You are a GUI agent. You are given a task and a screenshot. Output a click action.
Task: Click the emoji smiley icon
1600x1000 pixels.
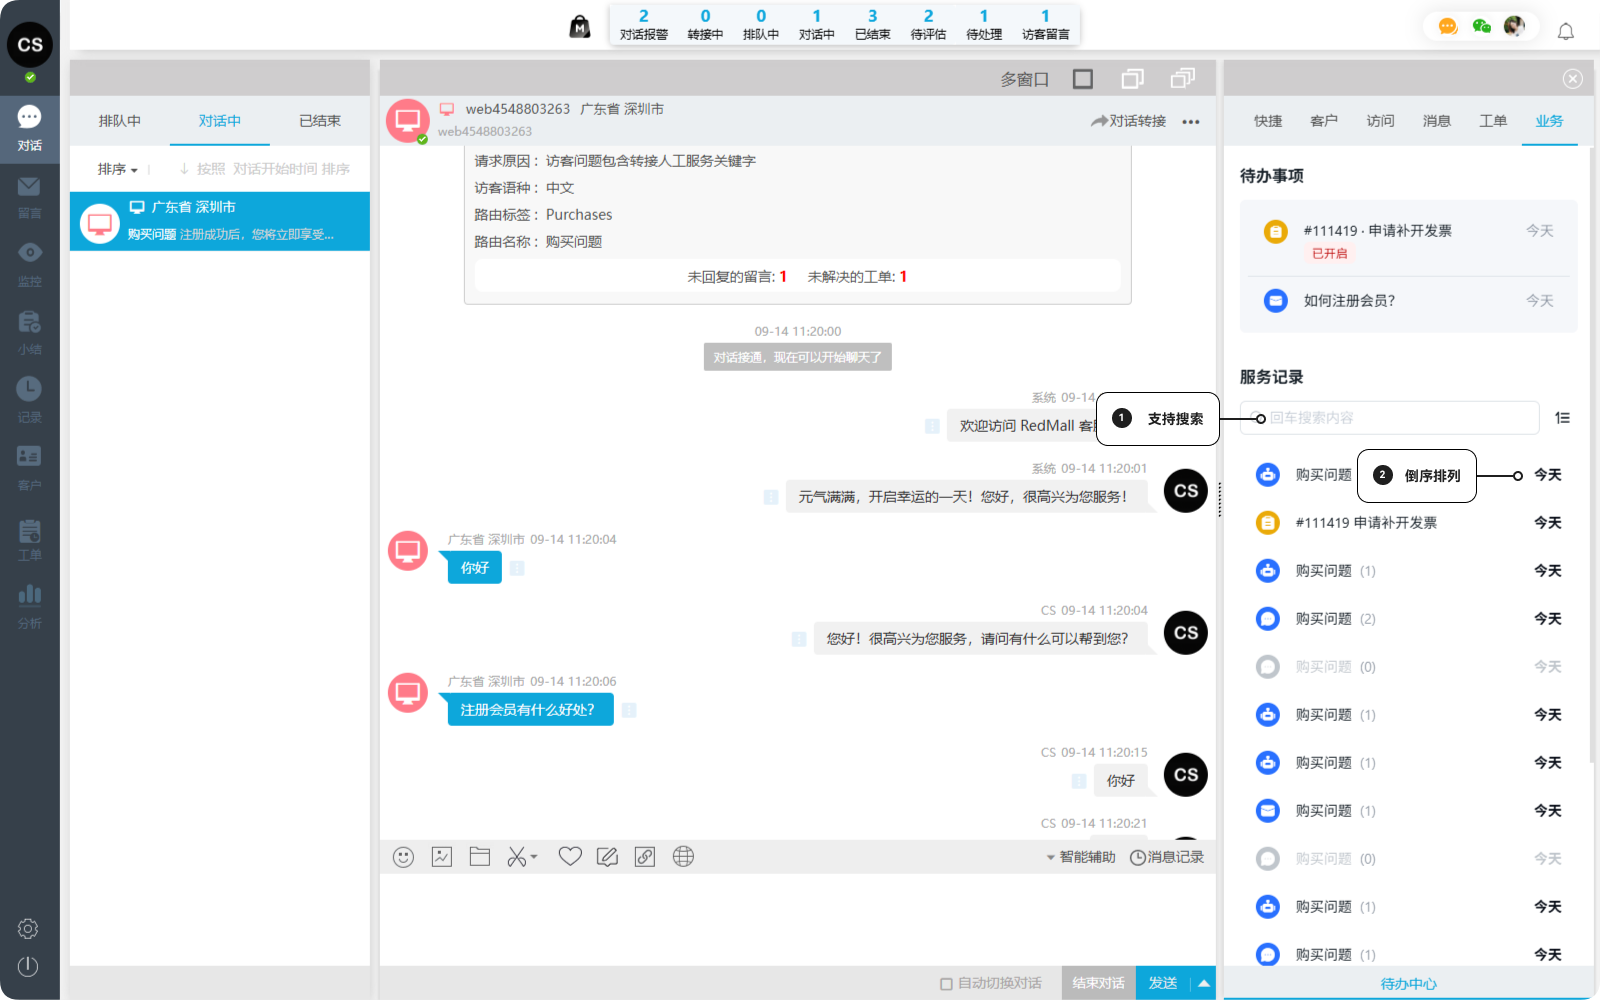tap(403, 857)
